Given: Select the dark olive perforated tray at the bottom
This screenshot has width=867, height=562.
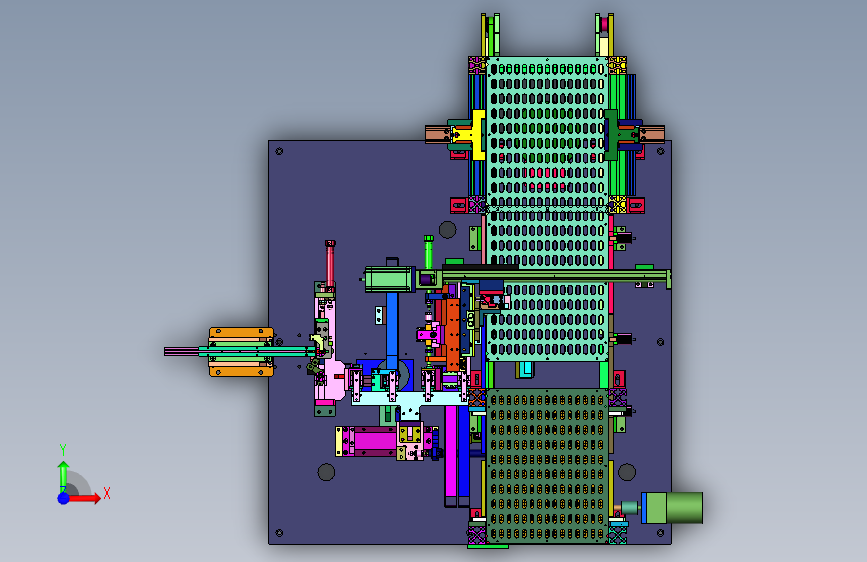Looking at the screenshot, I should tap(547, 466).
